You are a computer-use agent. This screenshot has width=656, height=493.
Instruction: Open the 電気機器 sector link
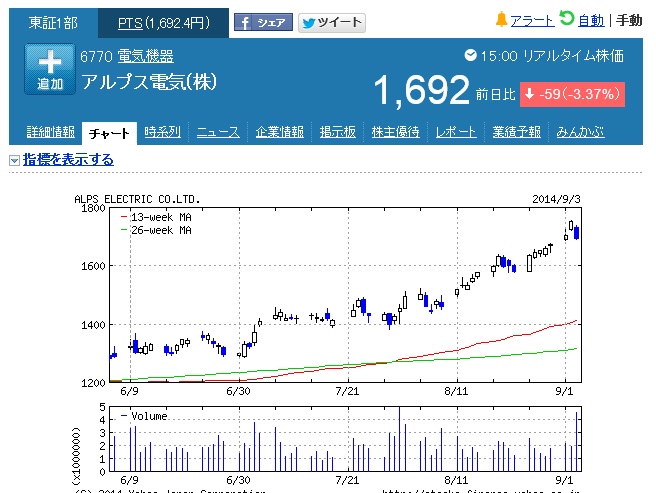145,56
